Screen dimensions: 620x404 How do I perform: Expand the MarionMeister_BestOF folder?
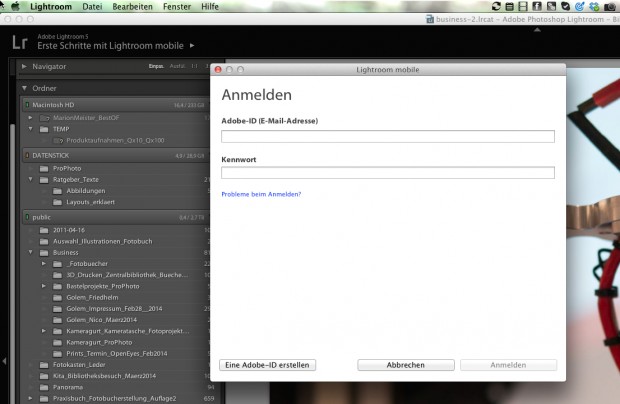coord(30,118)
